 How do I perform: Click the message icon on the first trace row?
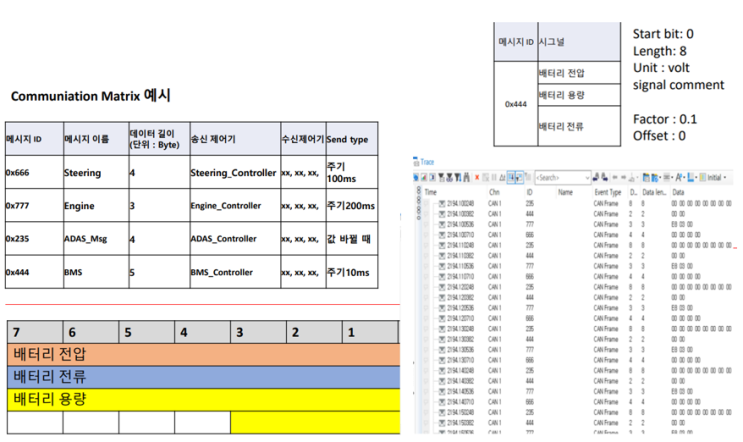pos(443,202)
